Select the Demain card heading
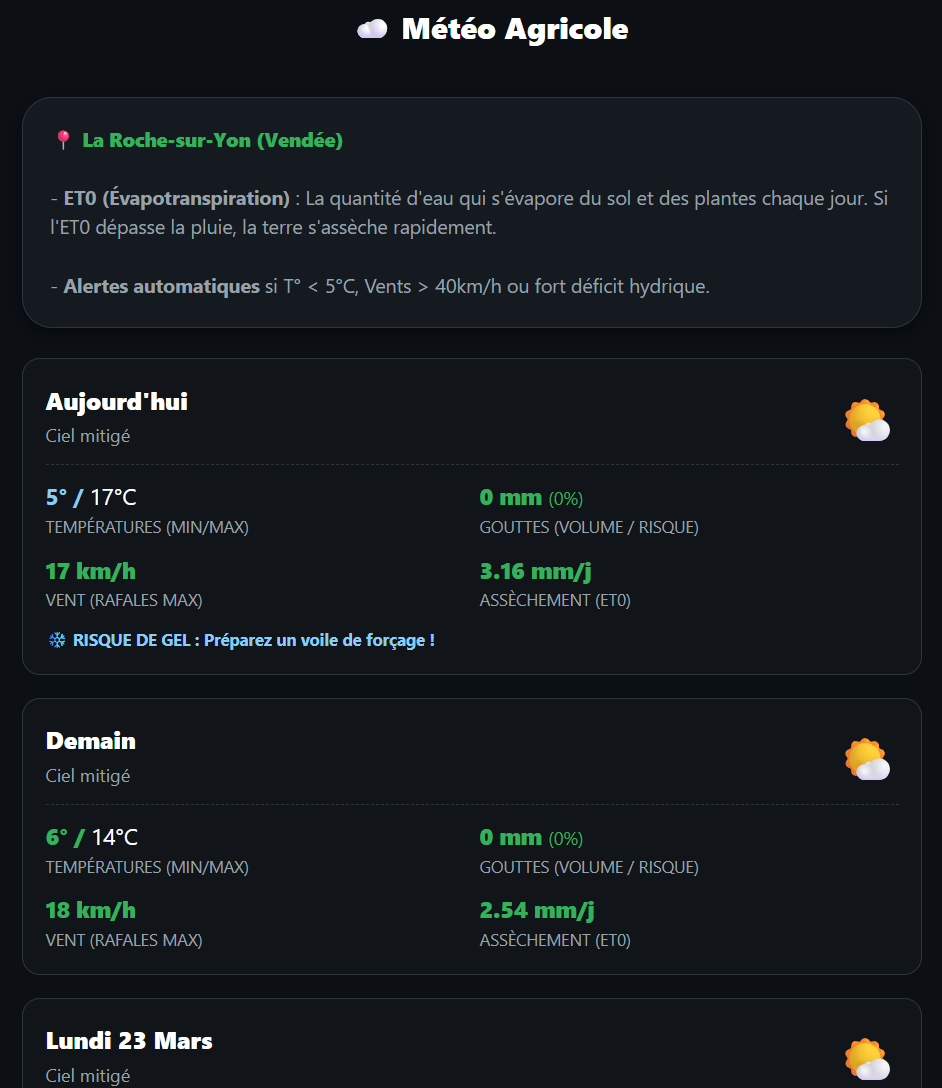 pos(91,741)
